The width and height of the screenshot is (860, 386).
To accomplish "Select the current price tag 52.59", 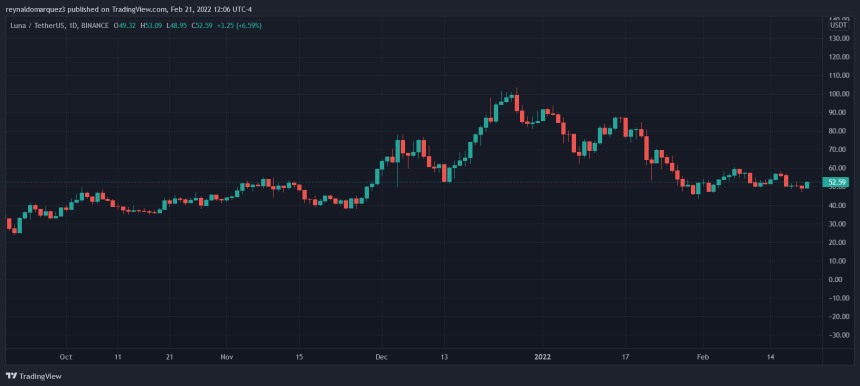I will pos(836,183).
